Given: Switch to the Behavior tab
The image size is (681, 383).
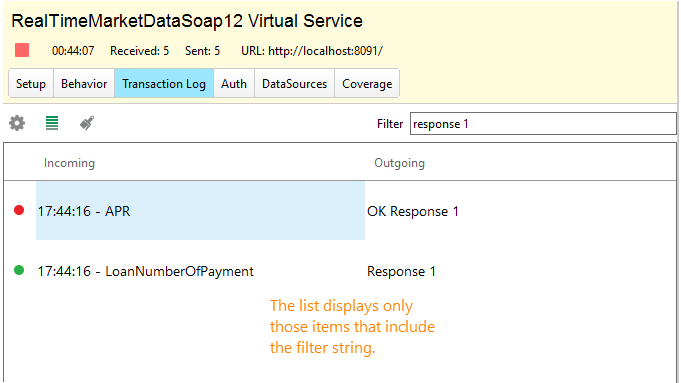Looking at the screenshot, I should pyautogui.click(x=84, y=83).
